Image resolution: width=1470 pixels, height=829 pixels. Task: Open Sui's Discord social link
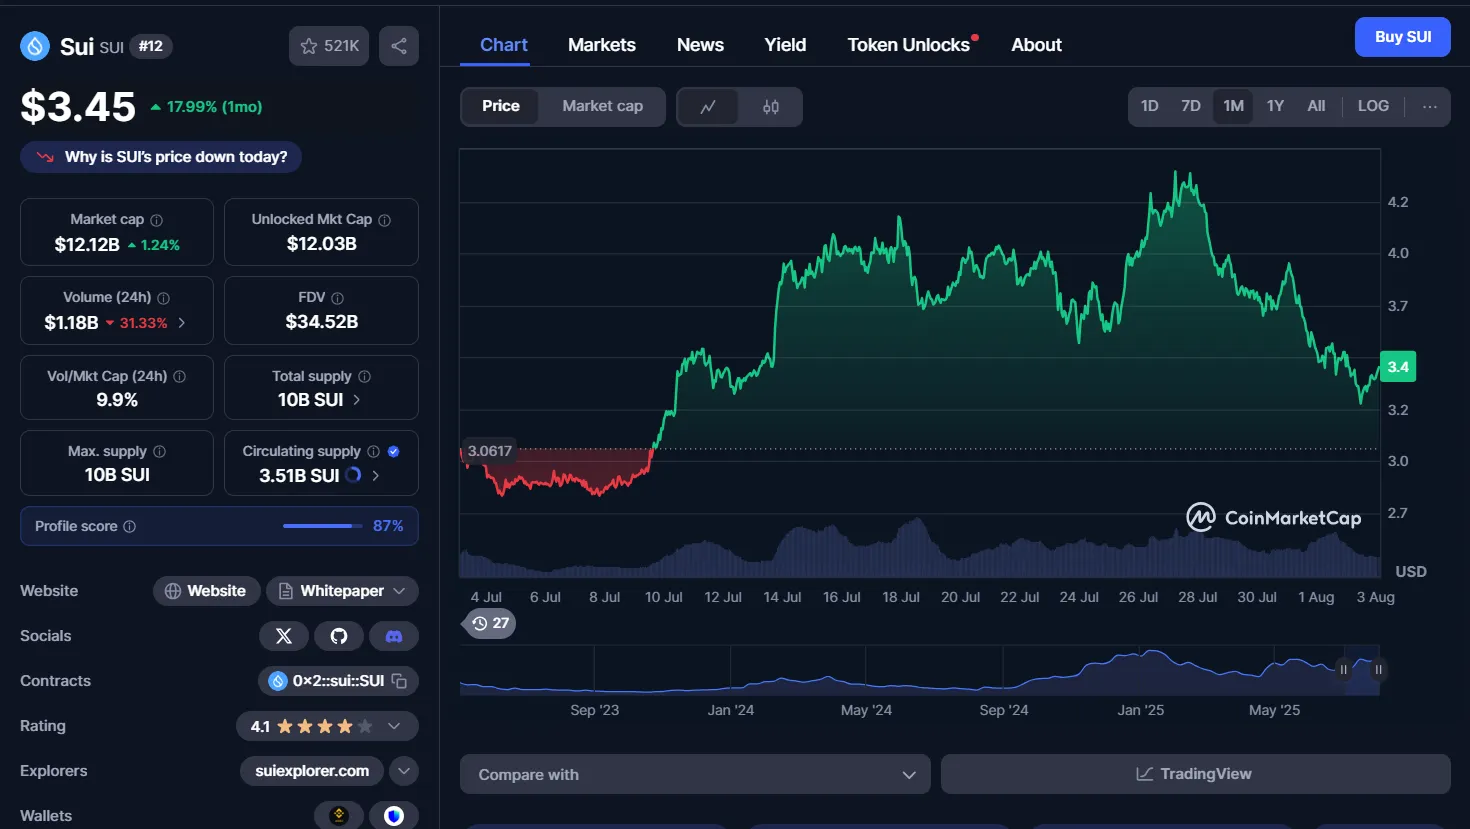tap(394, 636)
